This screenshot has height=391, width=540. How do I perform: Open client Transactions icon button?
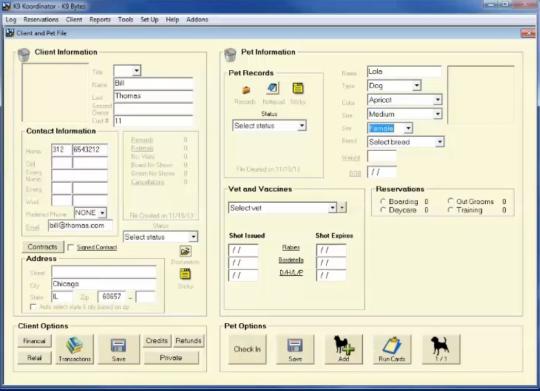click(x=75, y=349)
